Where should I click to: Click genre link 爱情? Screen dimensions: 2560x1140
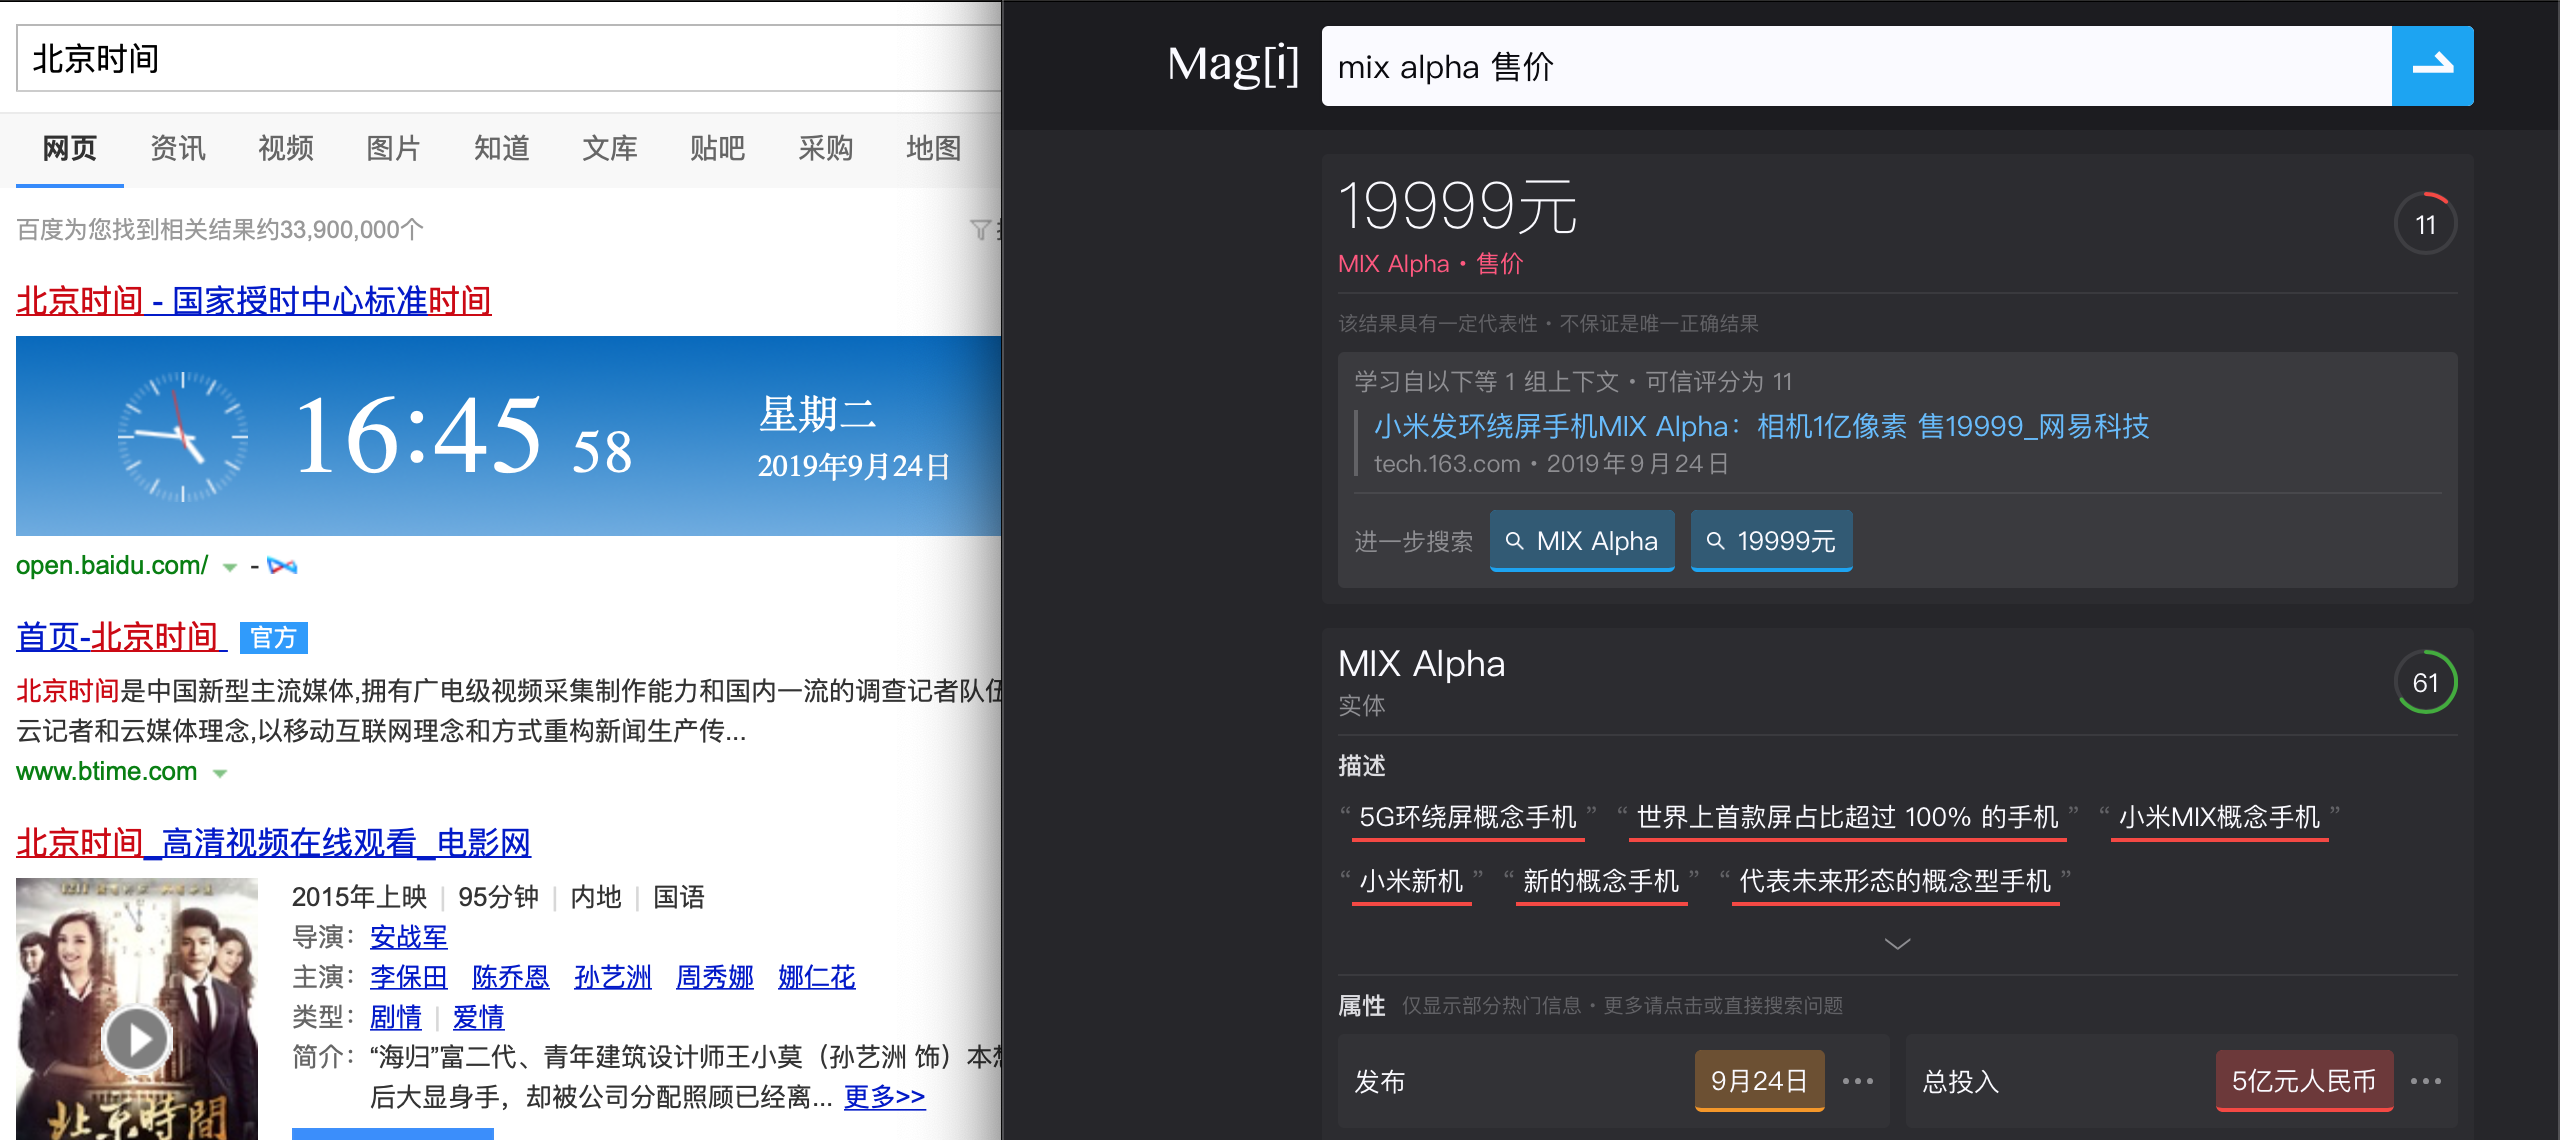[x=479, y=1017]
